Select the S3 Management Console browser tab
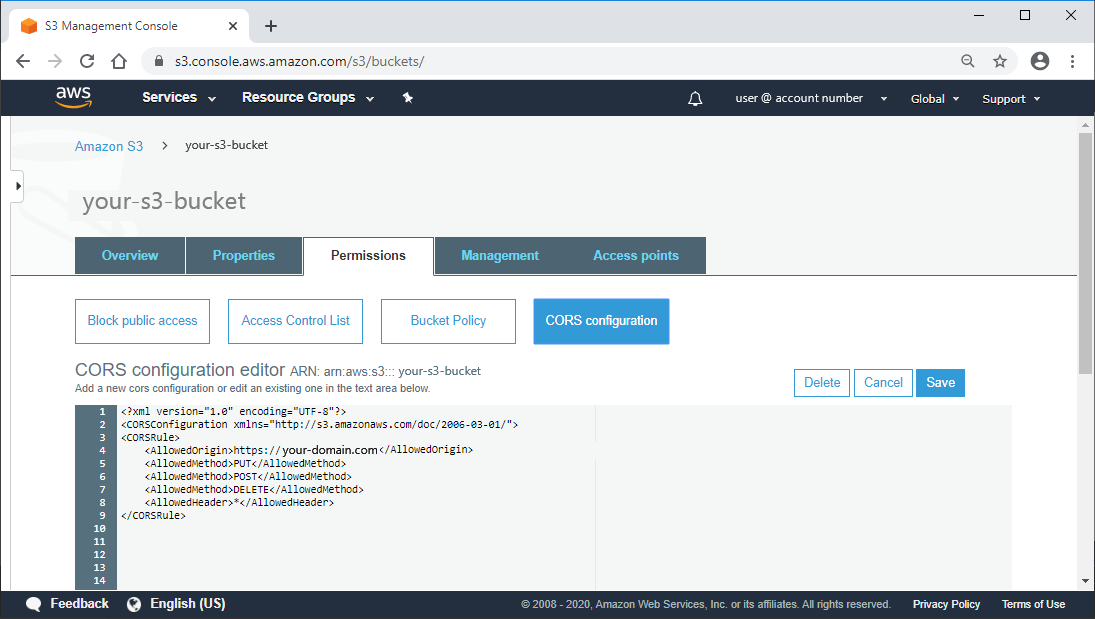The height and width of the screenshot is (619, 1095). (x=129, y=27)
